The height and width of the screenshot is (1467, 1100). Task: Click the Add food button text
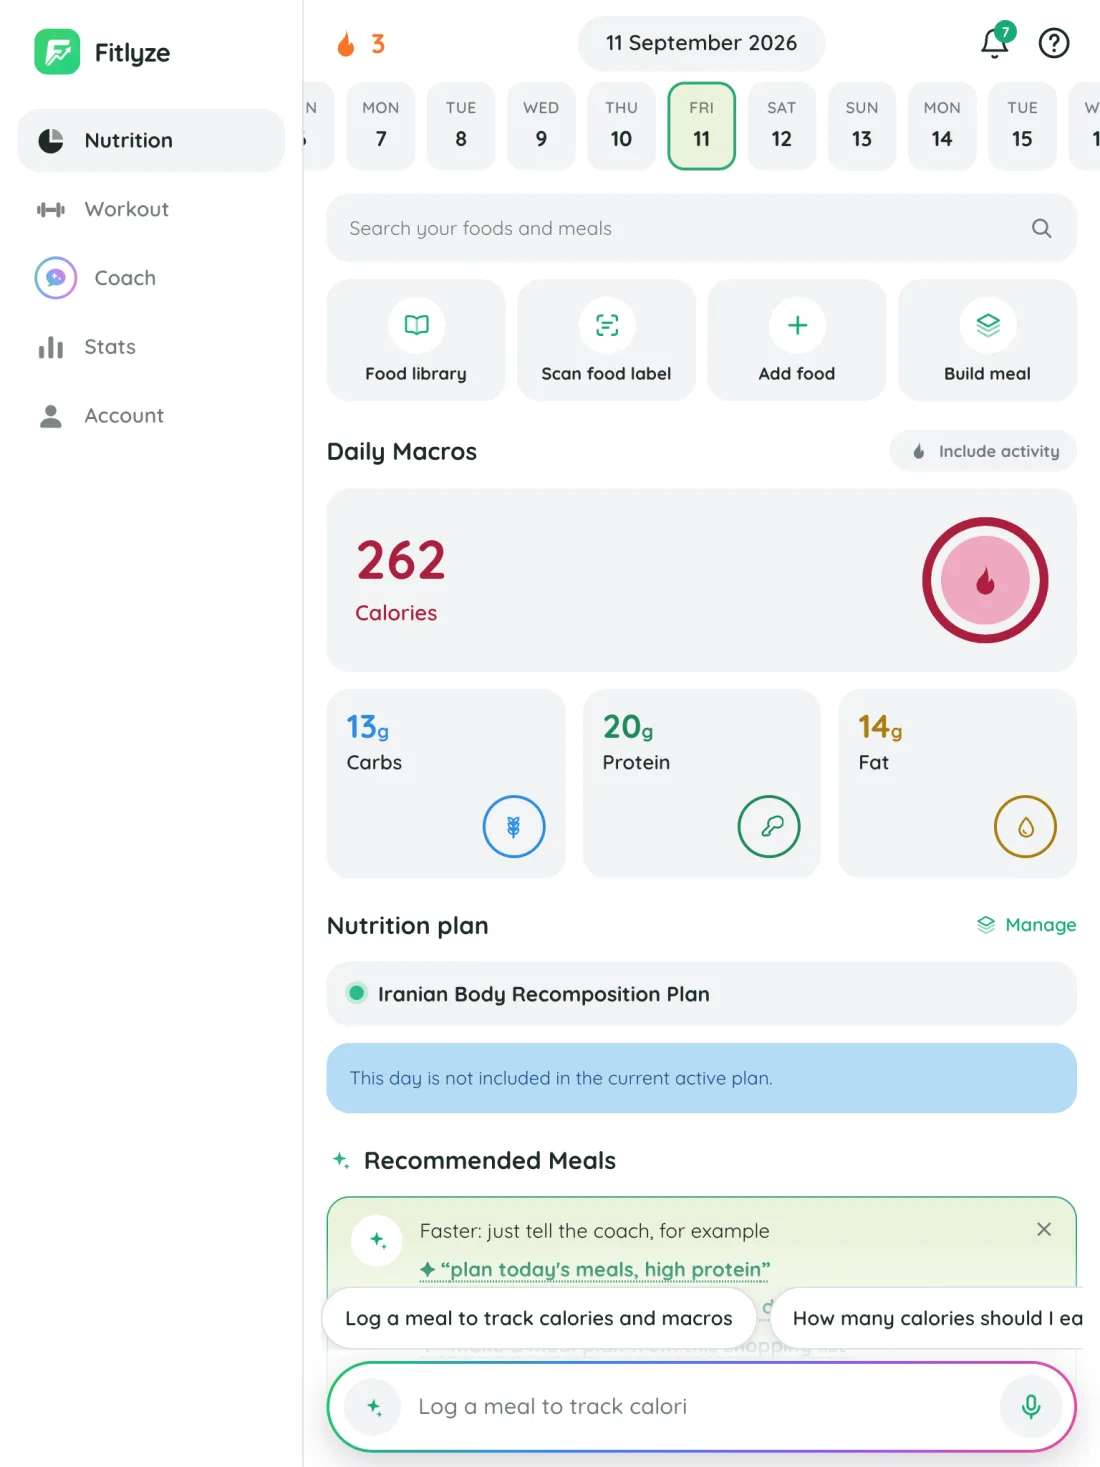797,374
